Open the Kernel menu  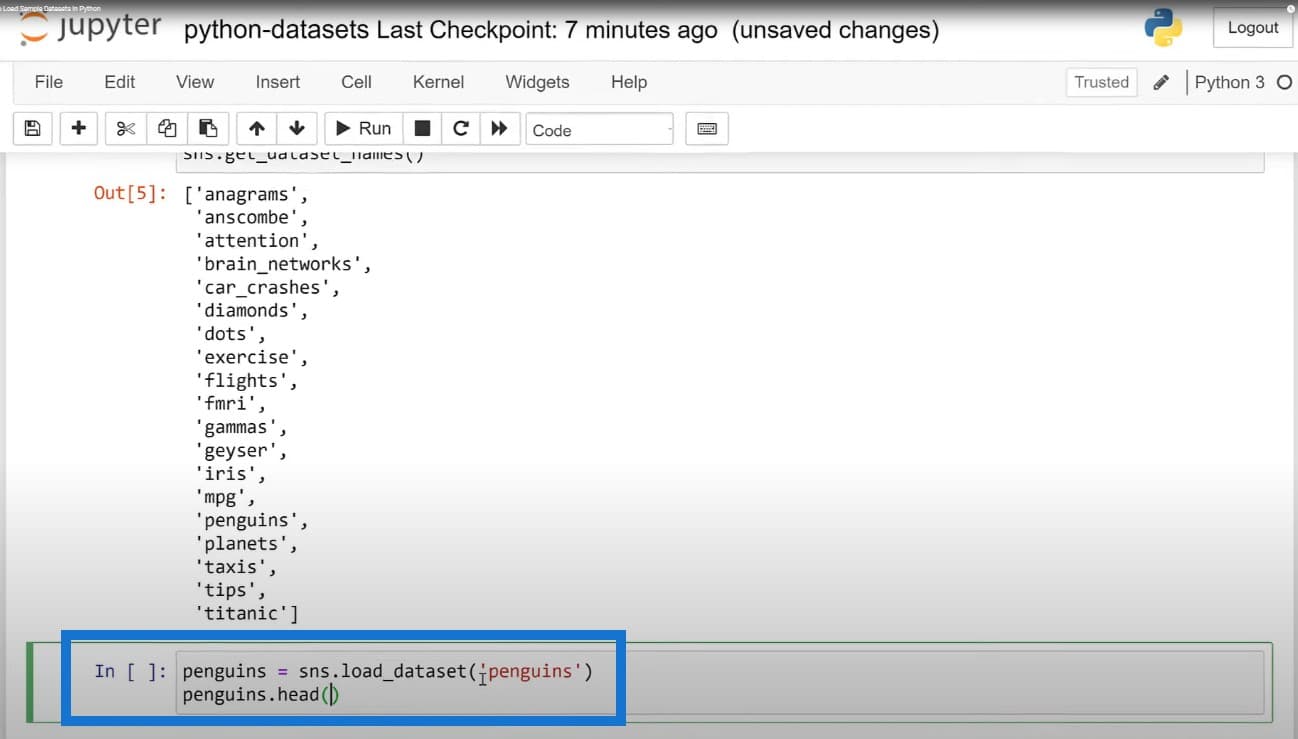(x=438, y=82)
